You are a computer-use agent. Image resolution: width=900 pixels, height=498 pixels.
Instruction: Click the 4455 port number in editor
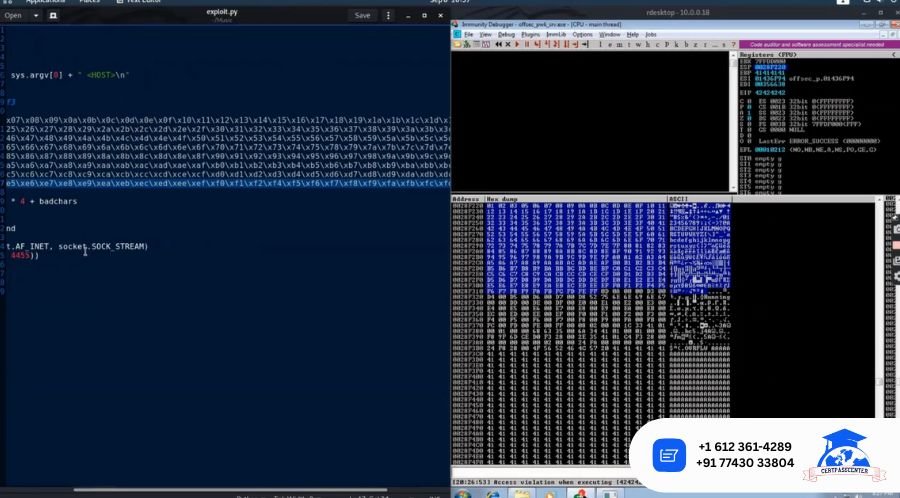click(20, 255)
